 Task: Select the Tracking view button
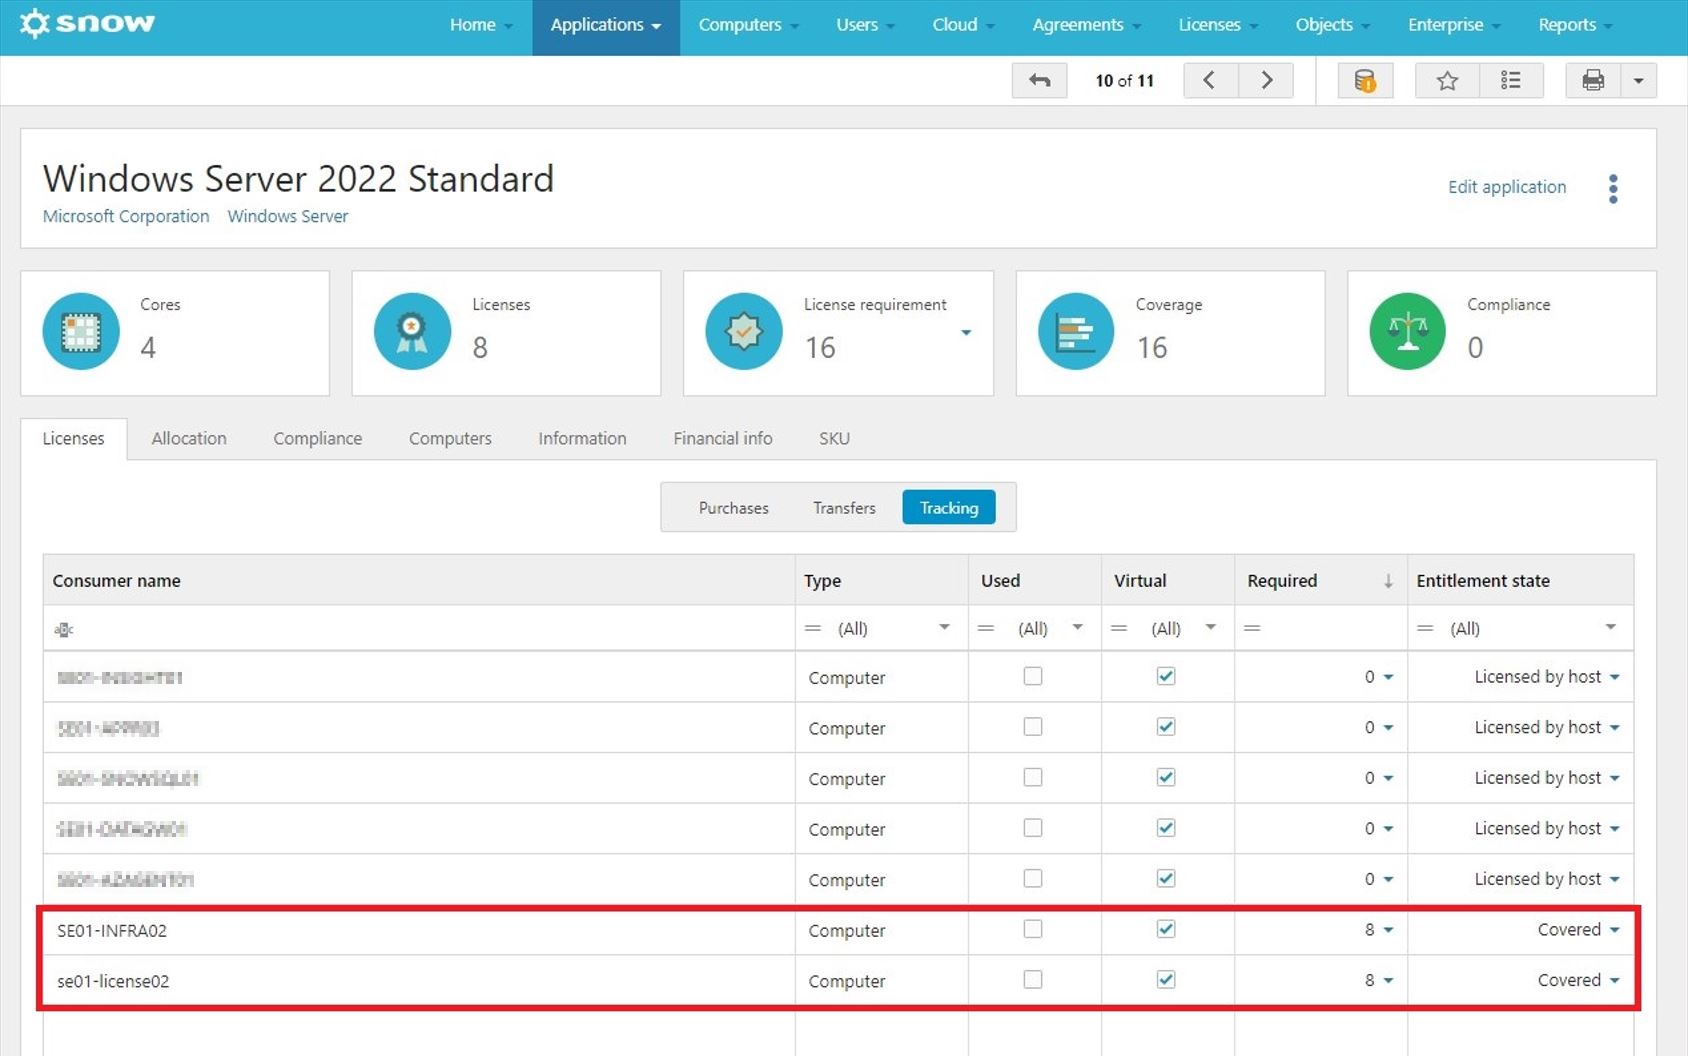coord(949,508)
